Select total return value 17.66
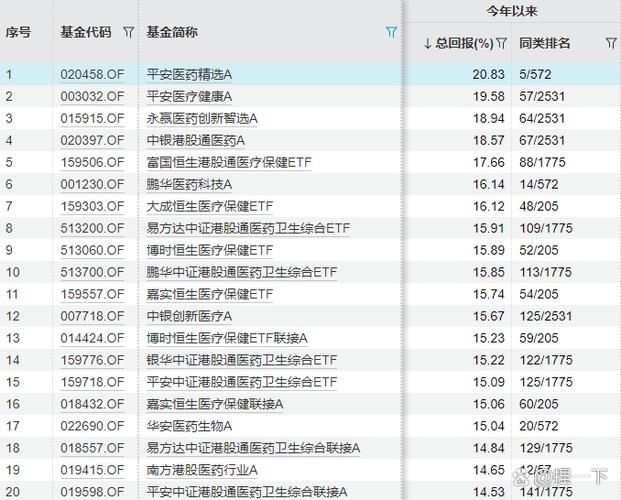The image size is (621, 500). click(x=489, y=162)
